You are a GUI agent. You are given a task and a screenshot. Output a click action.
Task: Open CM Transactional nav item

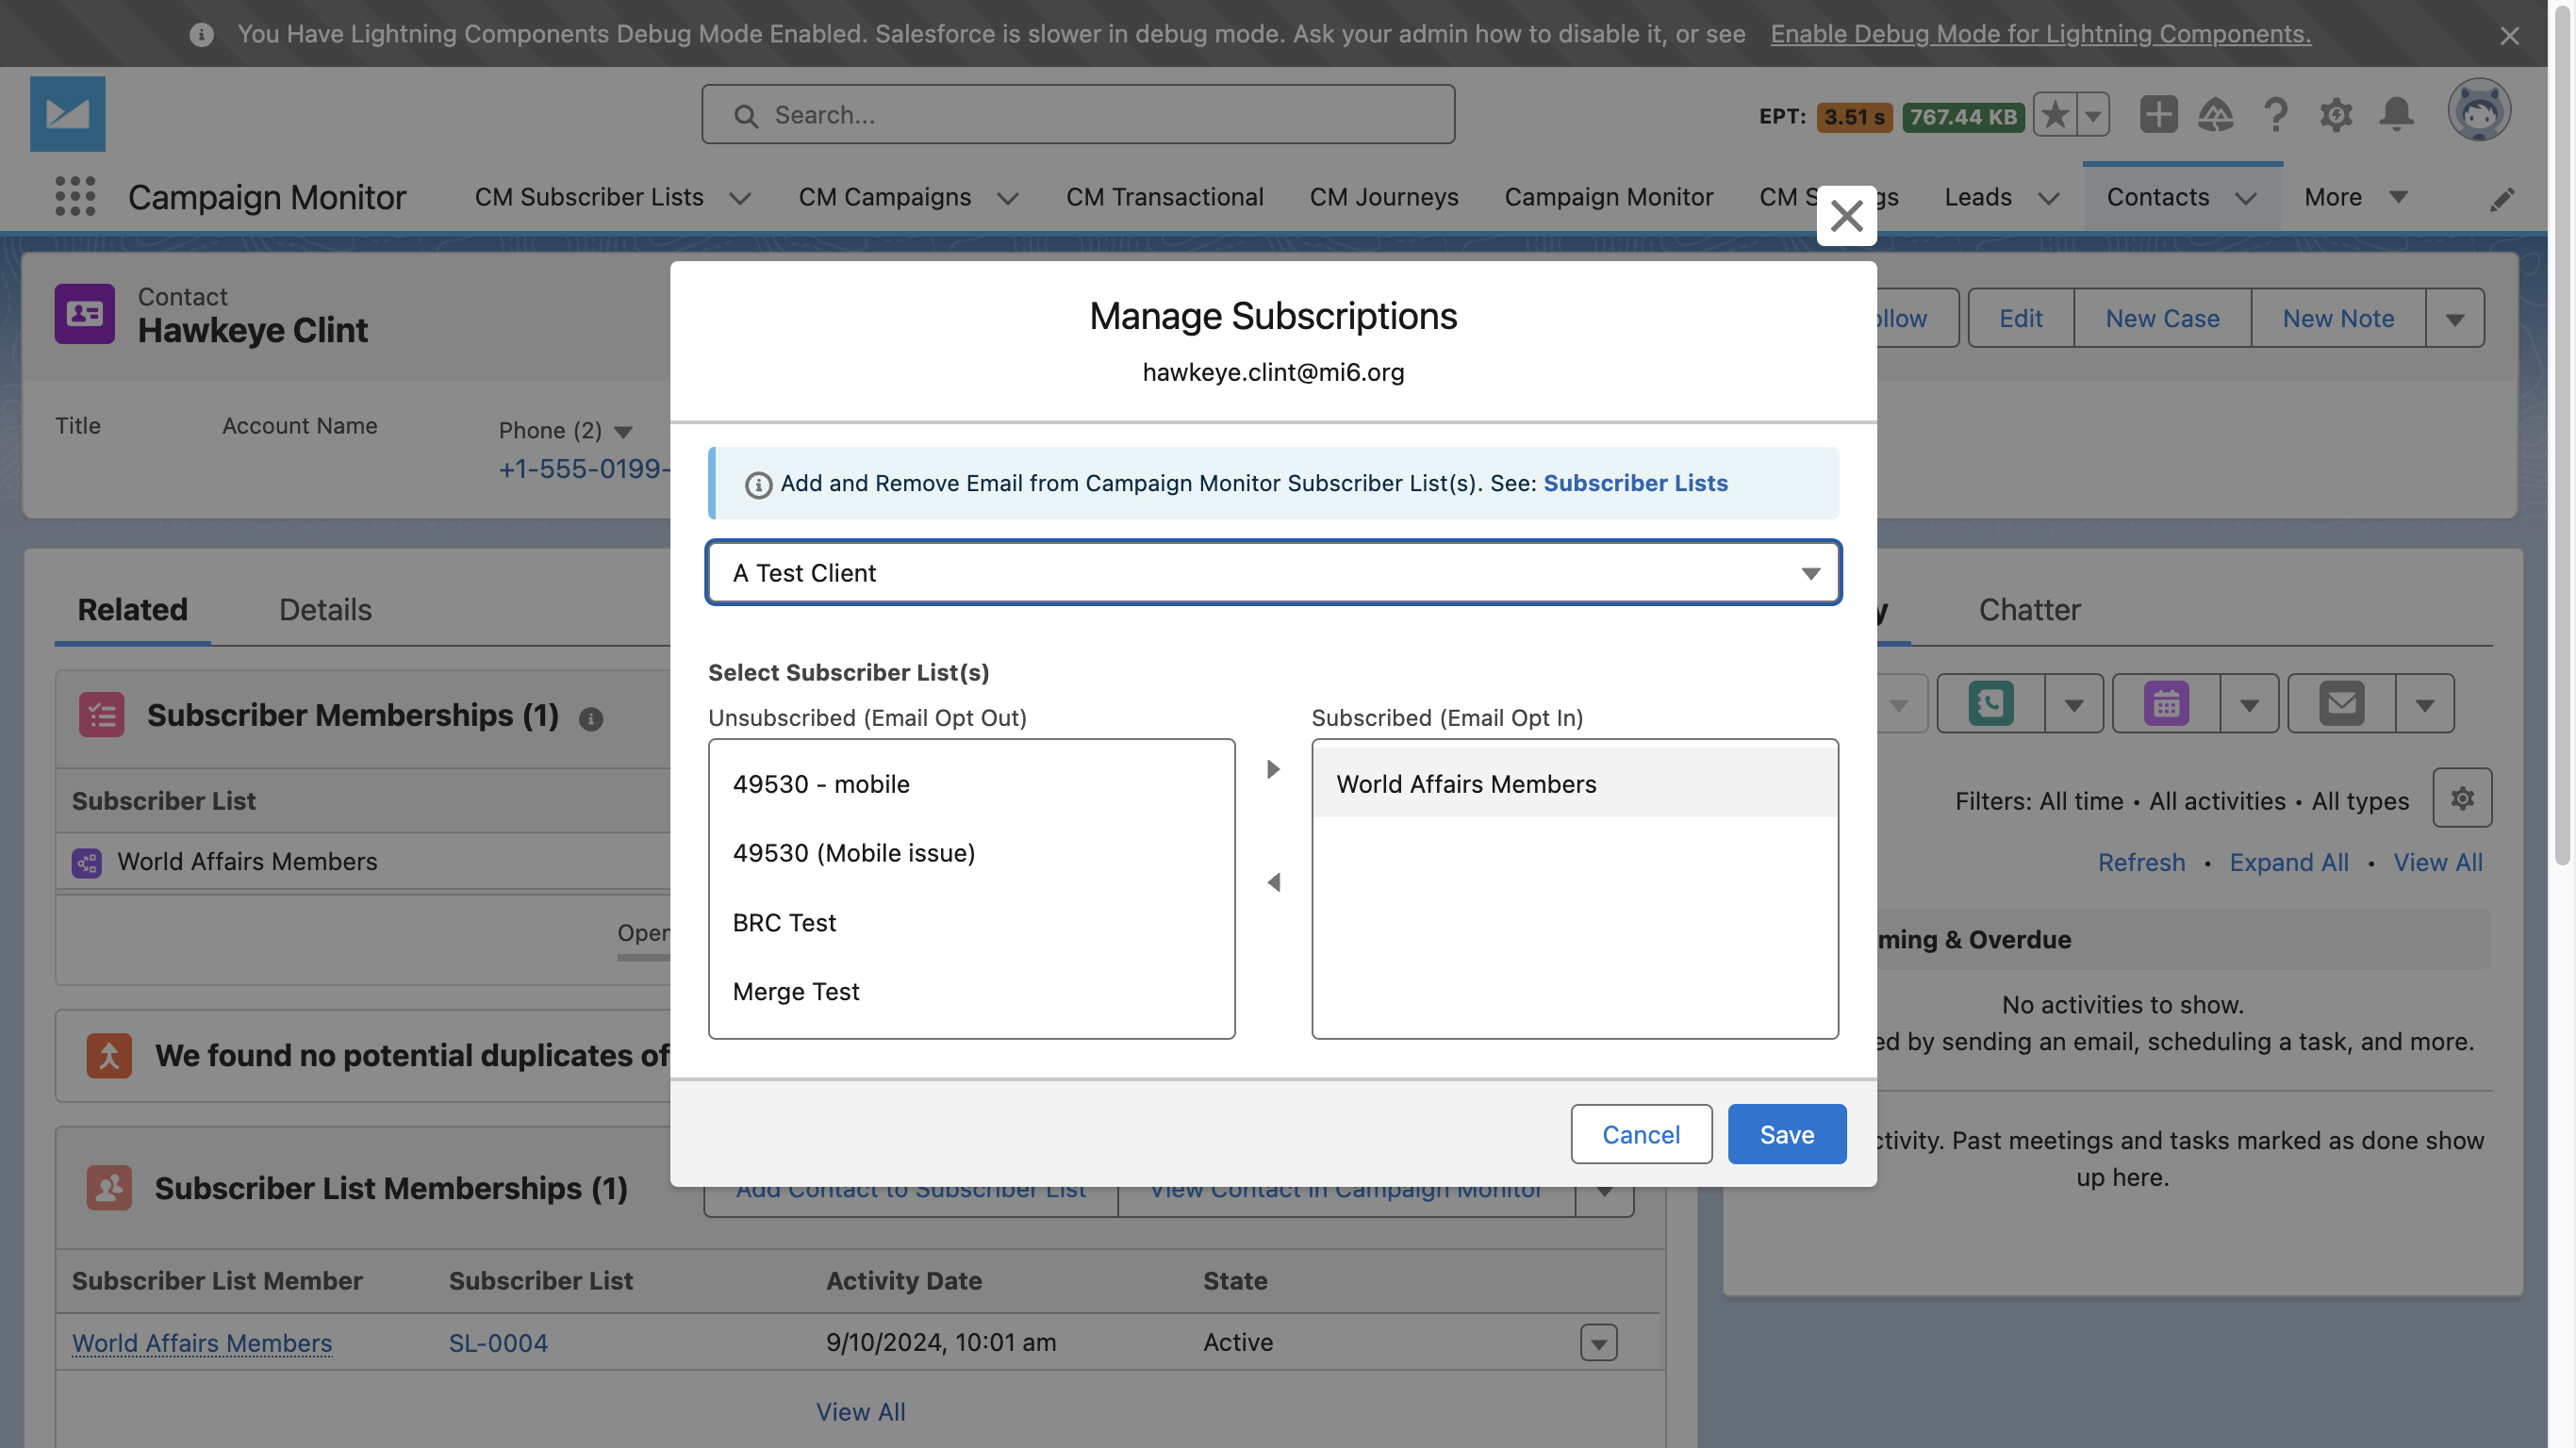click(1164, 197)
